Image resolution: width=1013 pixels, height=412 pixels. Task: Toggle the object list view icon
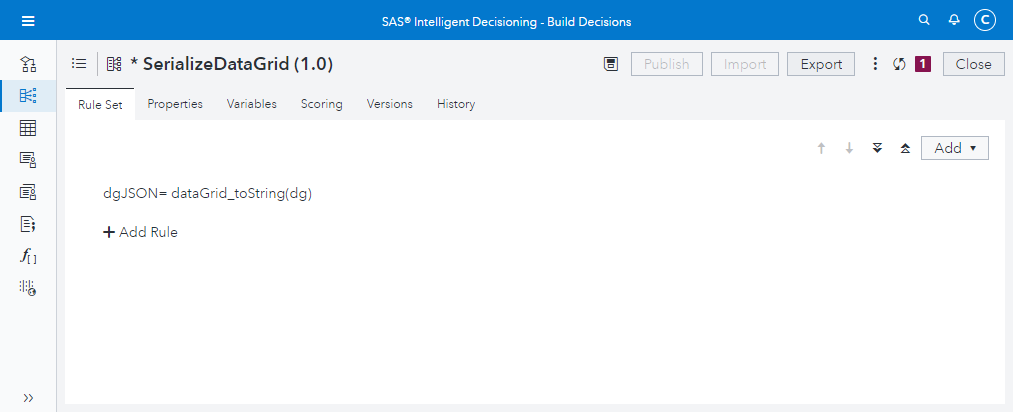(79, 64)
